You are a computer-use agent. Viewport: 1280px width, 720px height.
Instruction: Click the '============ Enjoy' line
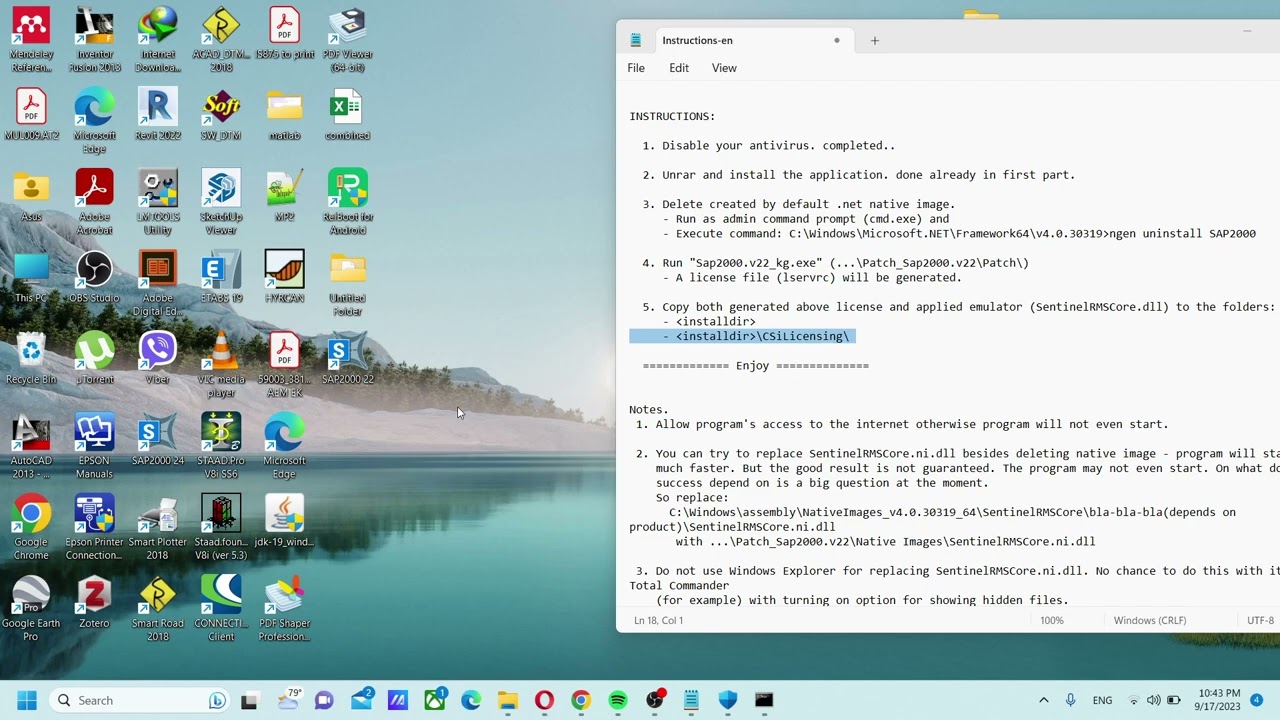pyautogui.click(x=755, y=366)
